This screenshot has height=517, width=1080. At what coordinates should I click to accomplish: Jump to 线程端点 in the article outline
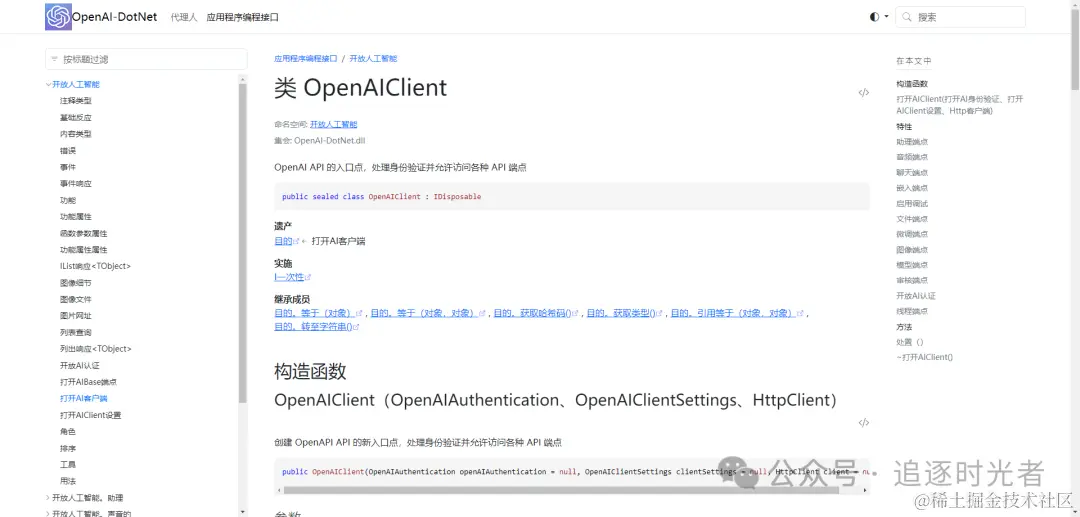tap(912, 311)
